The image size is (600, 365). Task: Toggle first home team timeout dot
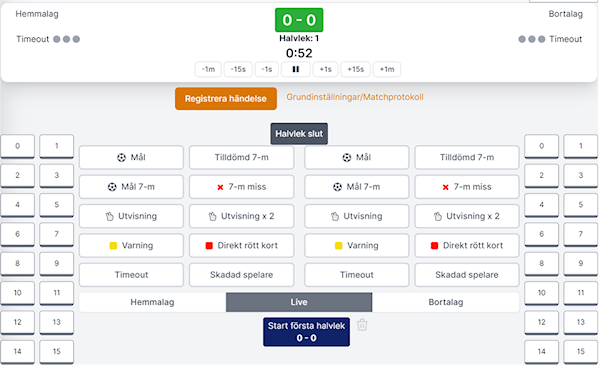pyautogui.click(x=57, y=39)
